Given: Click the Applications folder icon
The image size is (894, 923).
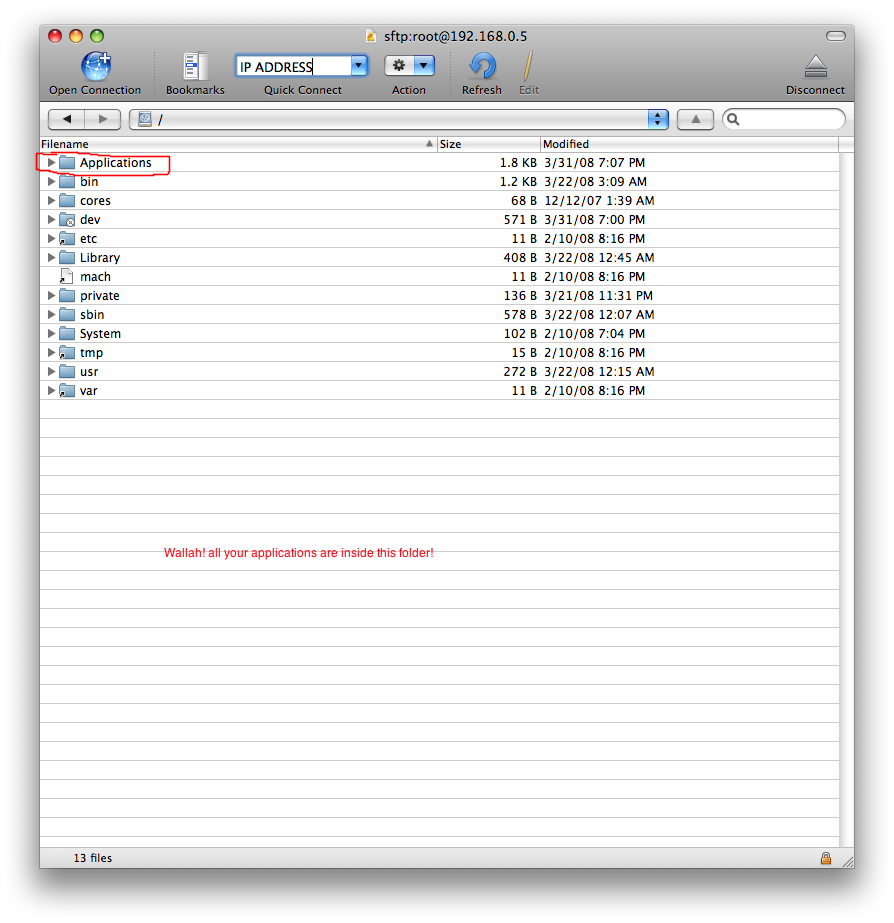Looking at the screenshot, I should click(67, 162).
